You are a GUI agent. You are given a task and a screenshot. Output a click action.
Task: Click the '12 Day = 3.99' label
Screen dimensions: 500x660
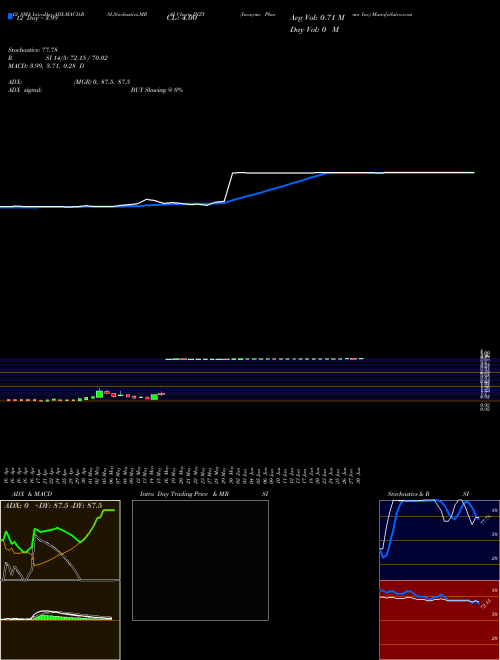pyautogui.click(x=37, y=18)
